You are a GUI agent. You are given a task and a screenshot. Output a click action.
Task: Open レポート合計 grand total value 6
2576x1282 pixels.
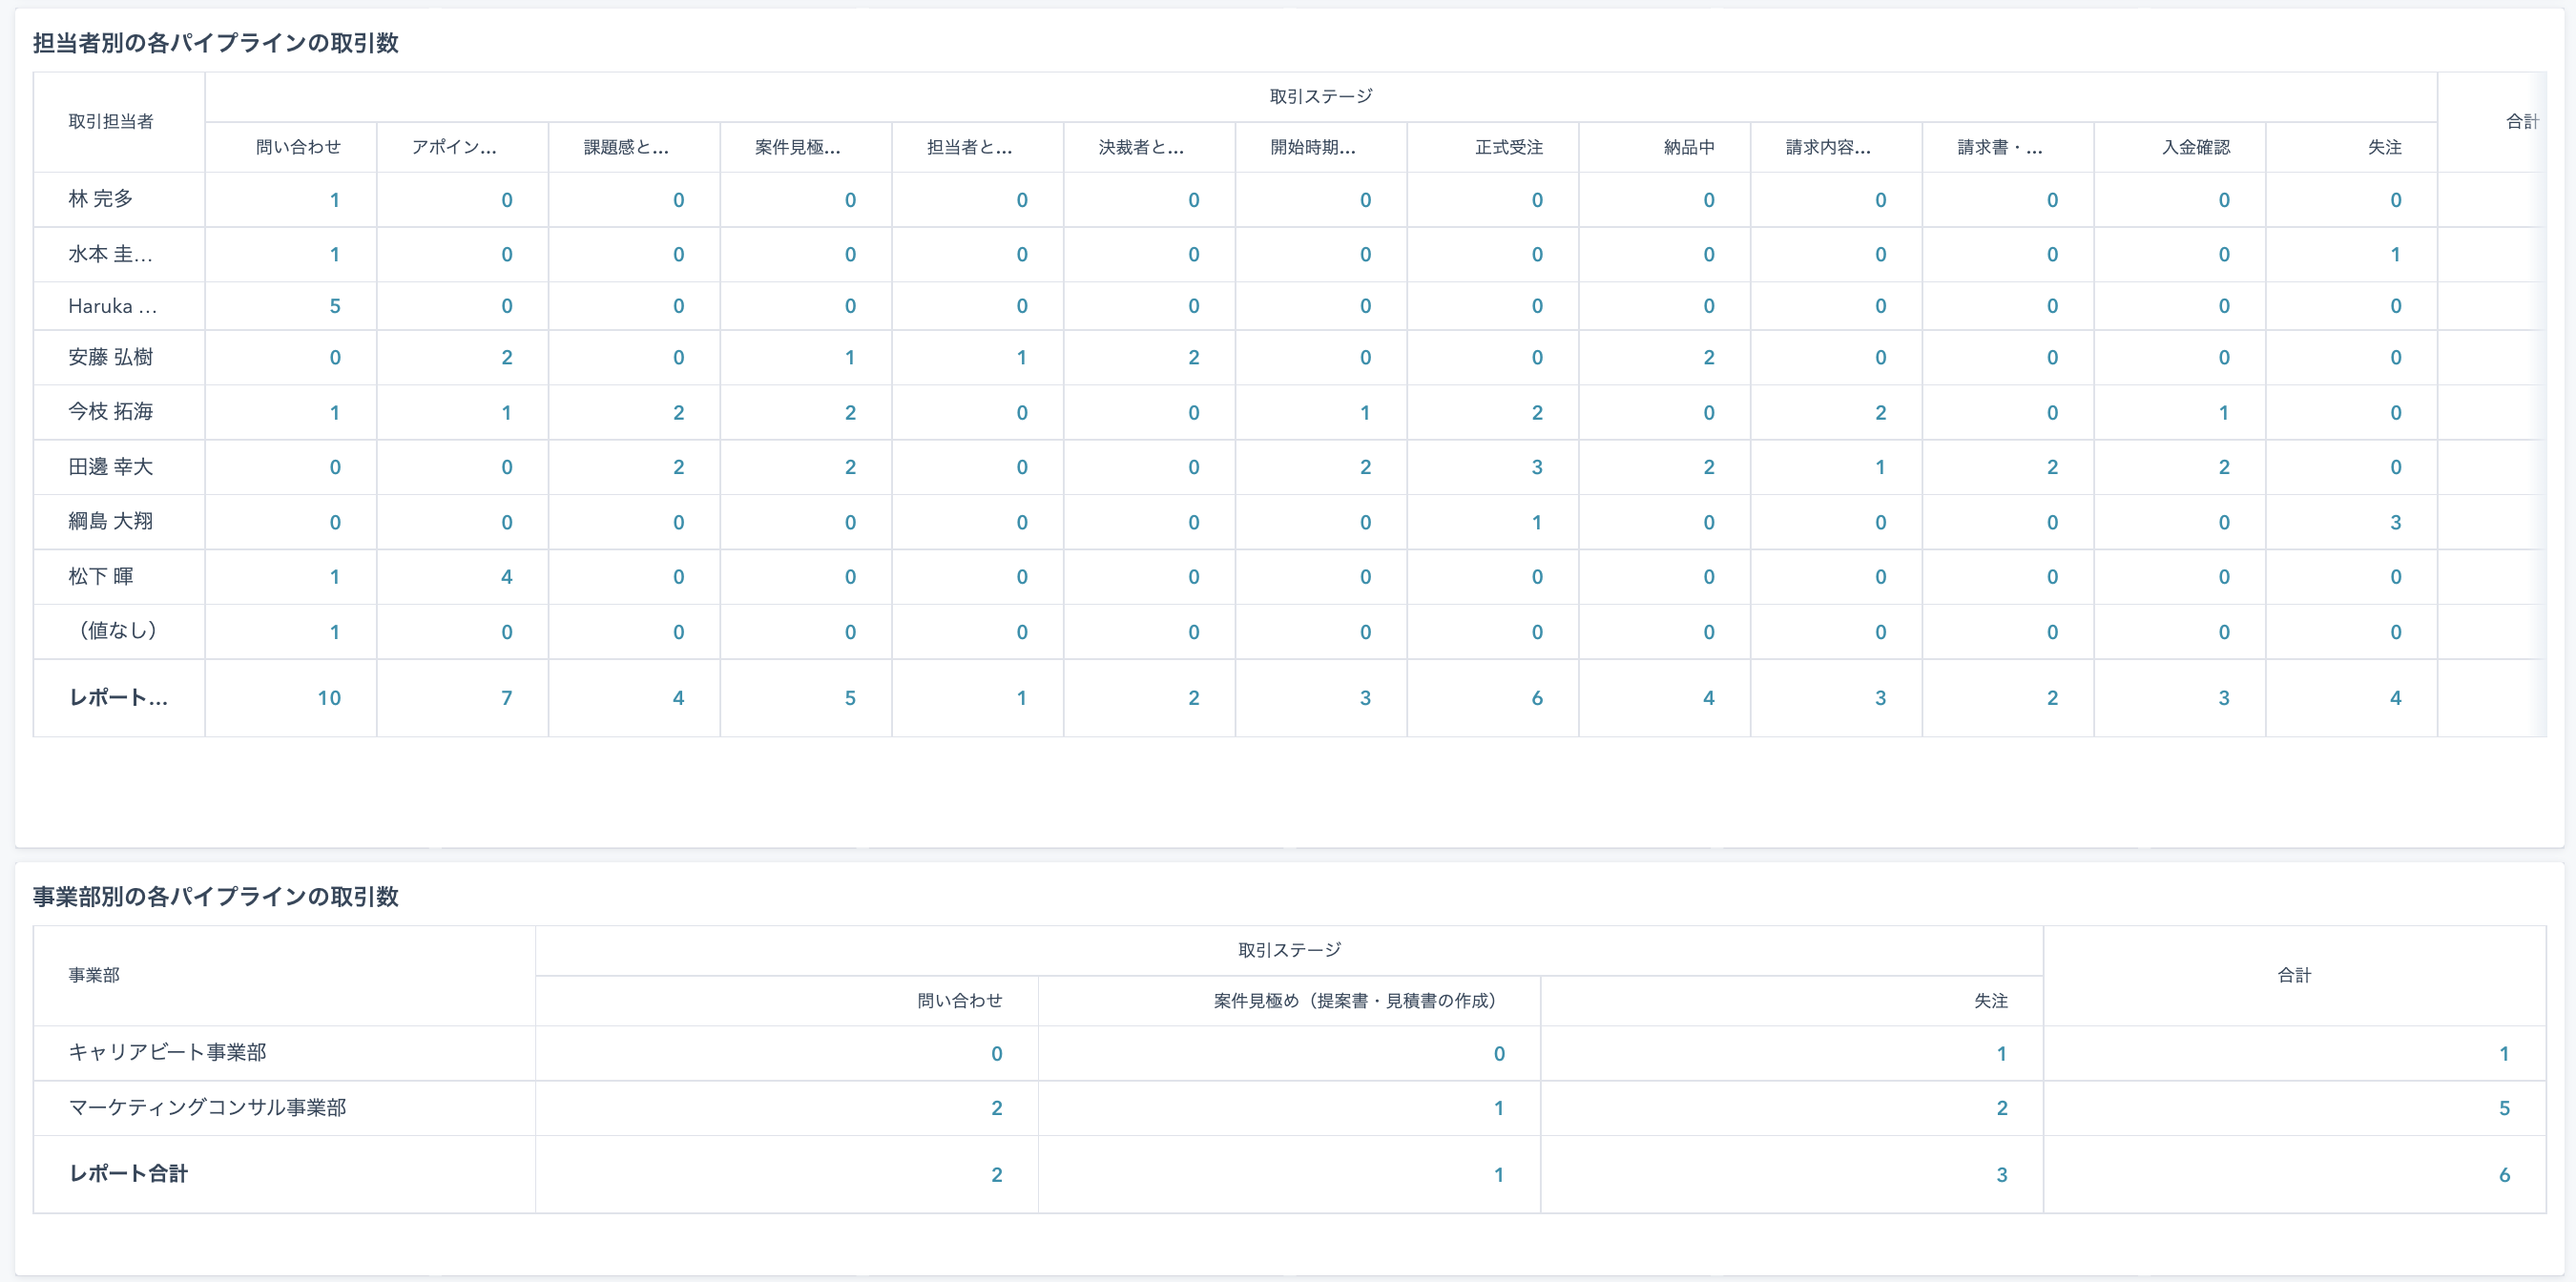click(2505, 1175)
